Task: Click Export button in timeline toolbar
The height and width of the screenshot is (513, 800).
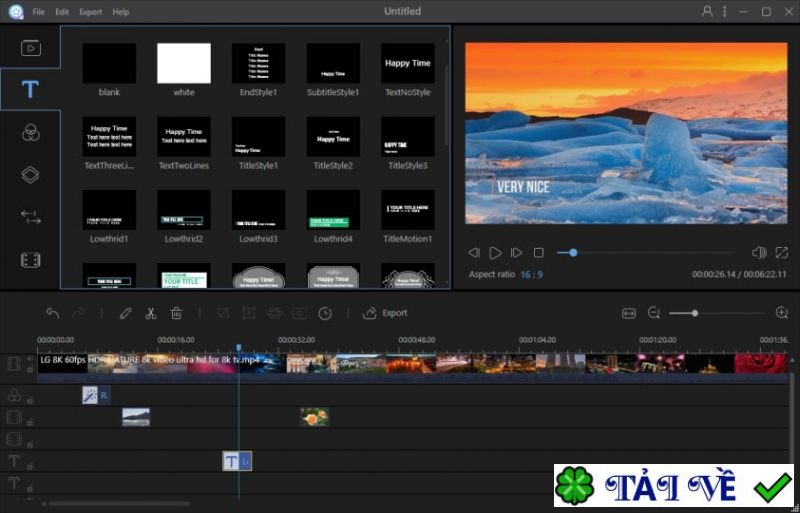Action: [x=386, y=313]
